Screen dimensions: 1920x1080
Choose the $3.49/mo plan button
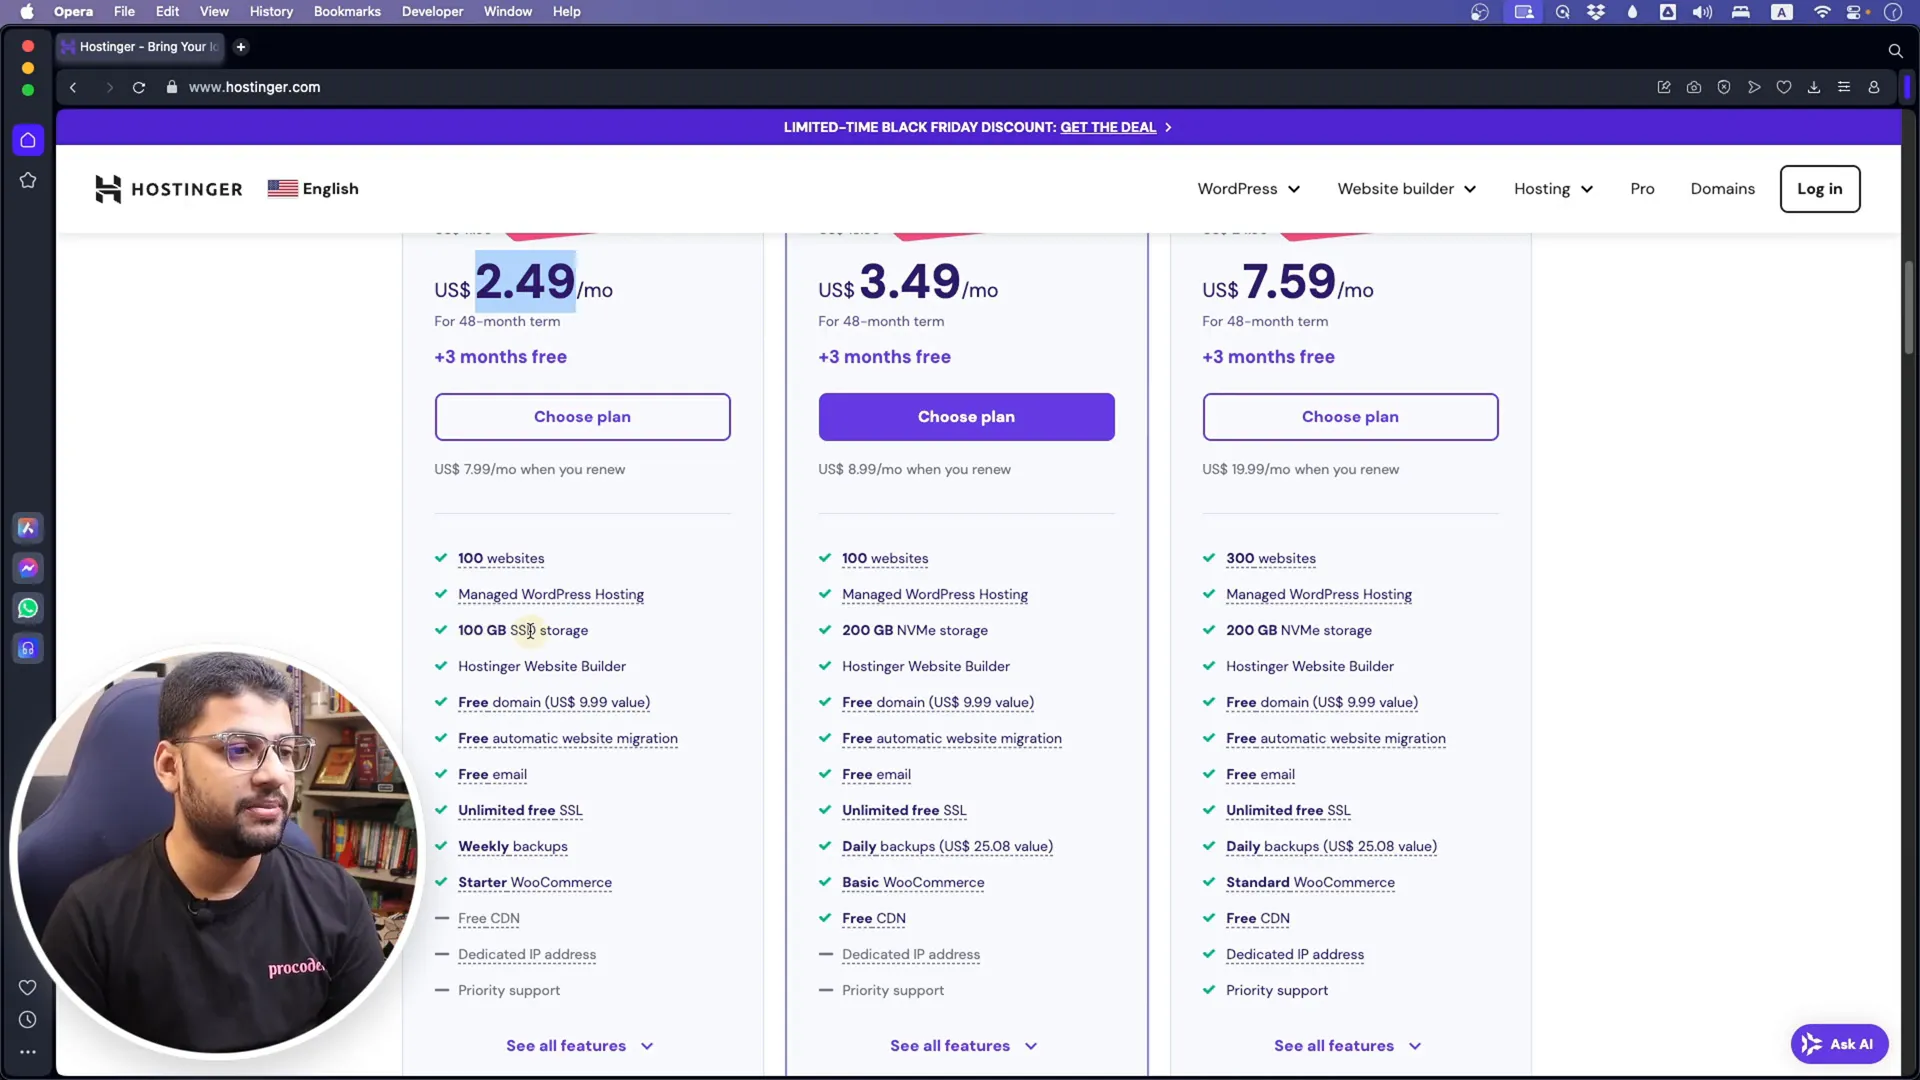(965, 415)
